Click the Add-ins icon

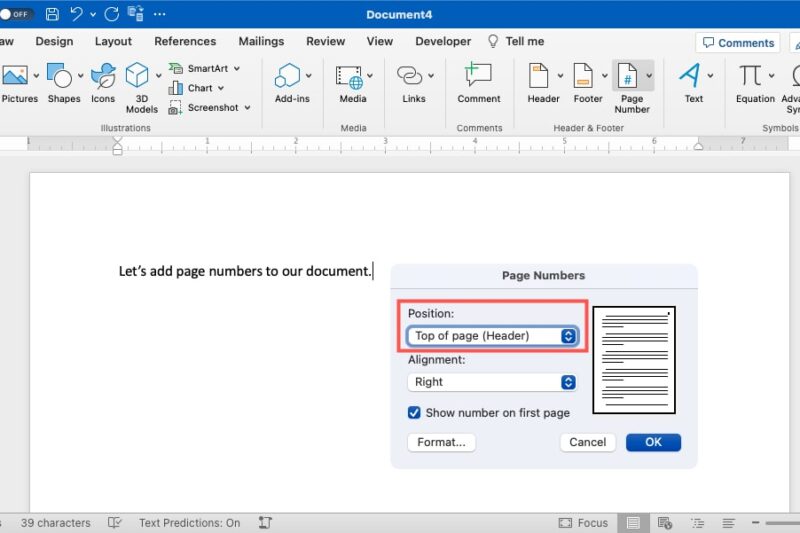(287, 76)
